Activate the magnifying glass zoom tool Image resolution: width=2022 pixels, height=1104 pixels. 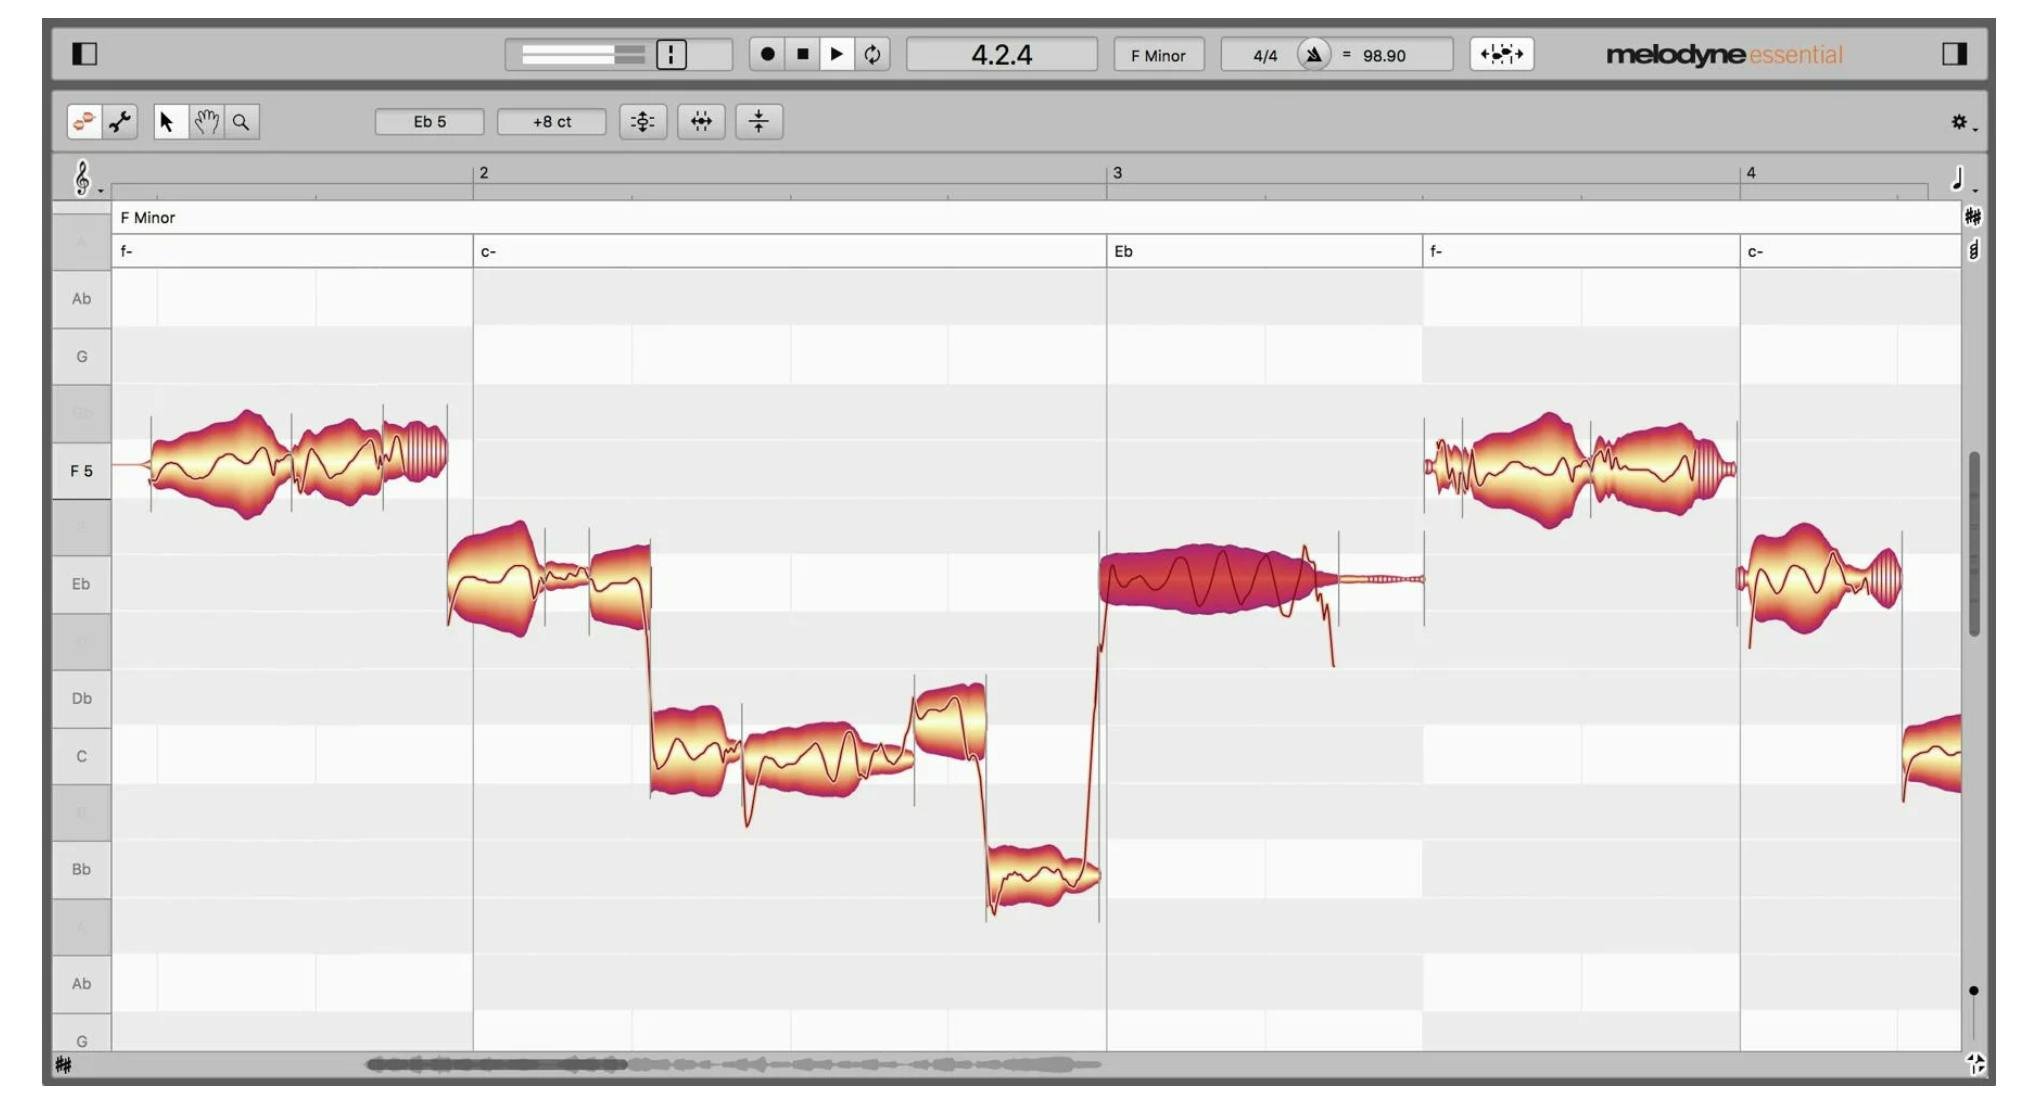coord(241,121)
